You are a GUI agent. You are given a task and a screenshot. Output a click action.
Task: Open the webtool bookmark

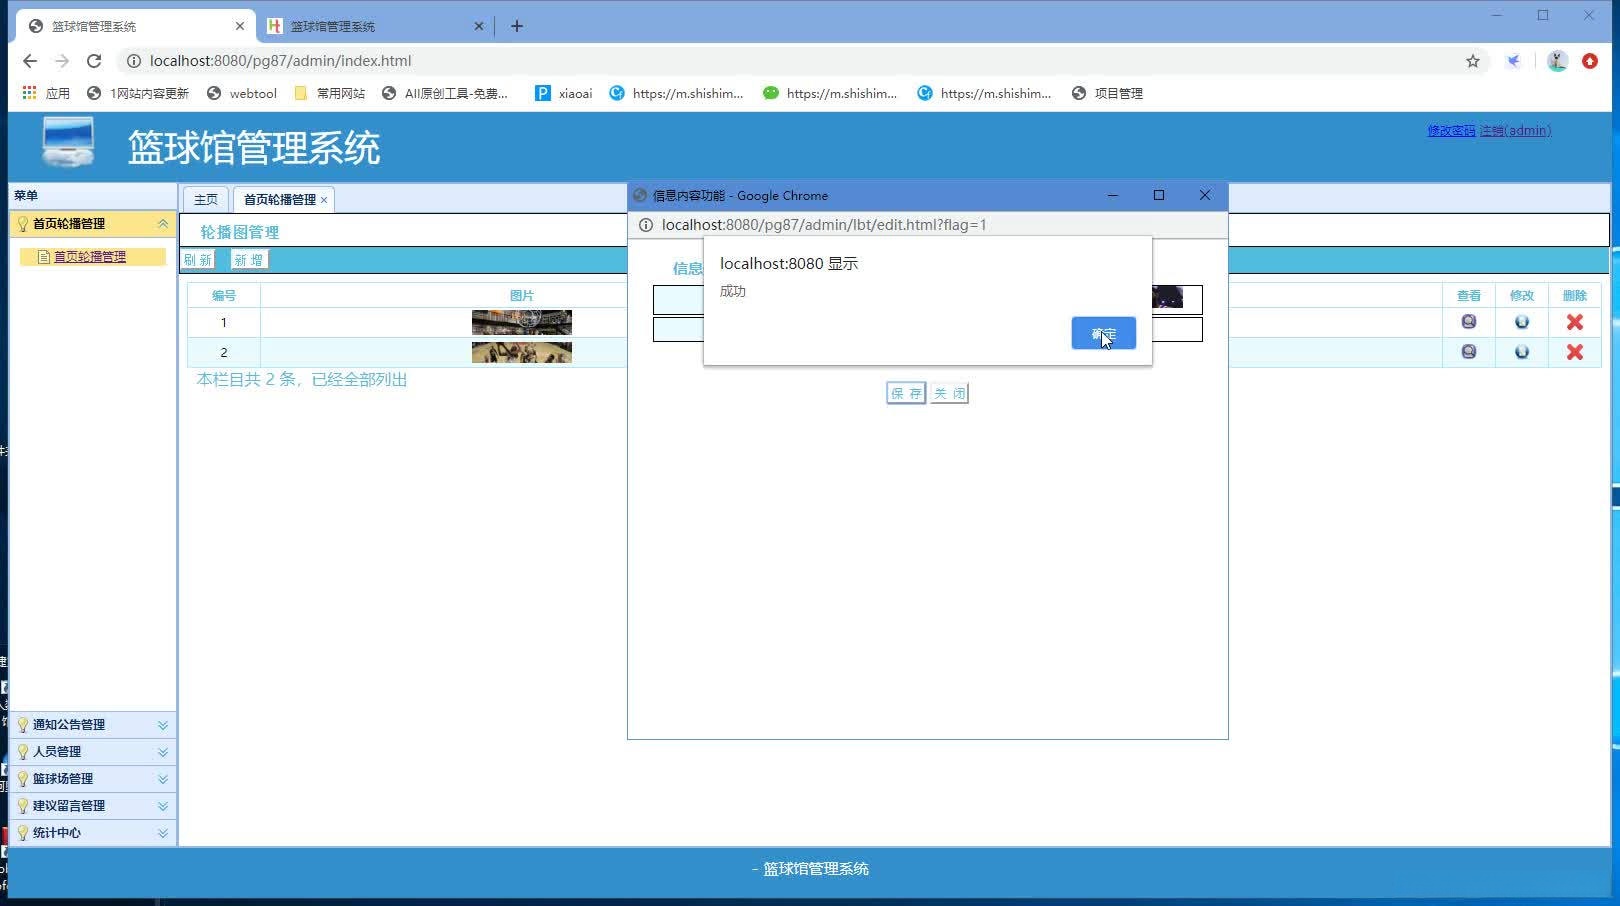click(241, 93)
